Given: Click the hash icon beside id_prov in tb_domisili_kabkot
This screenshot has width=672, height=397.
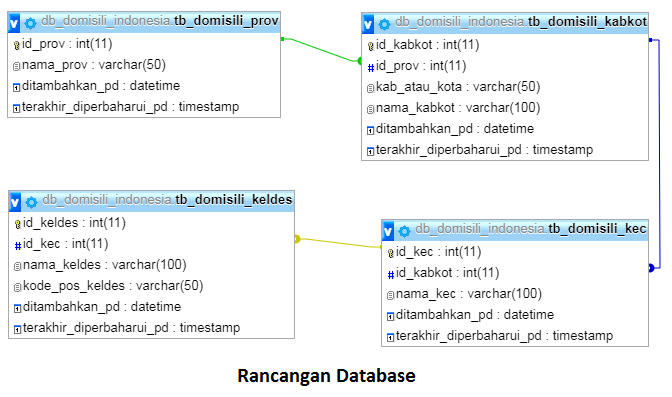Looking at the screenshot, I should click(x=371, y=67).
